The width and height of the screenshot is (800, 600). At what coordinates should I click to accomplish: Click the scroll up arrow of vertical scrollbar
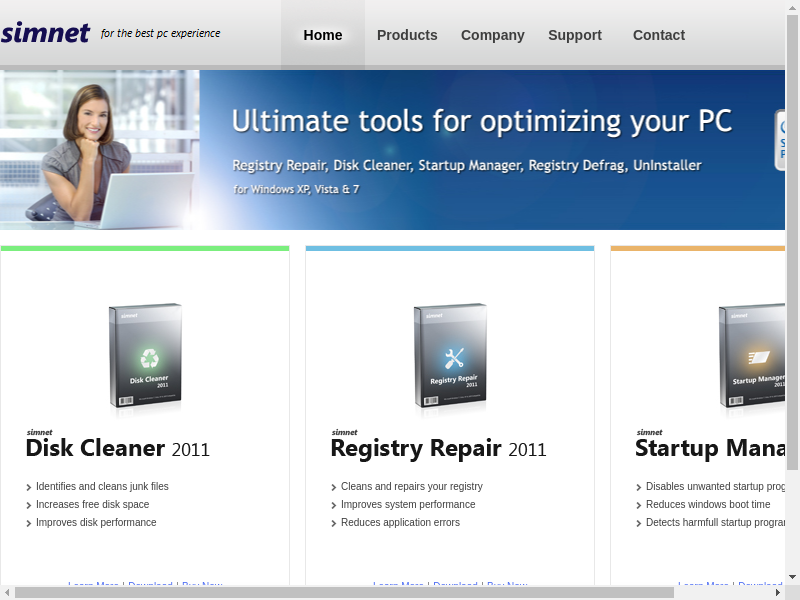coord(792,7)
